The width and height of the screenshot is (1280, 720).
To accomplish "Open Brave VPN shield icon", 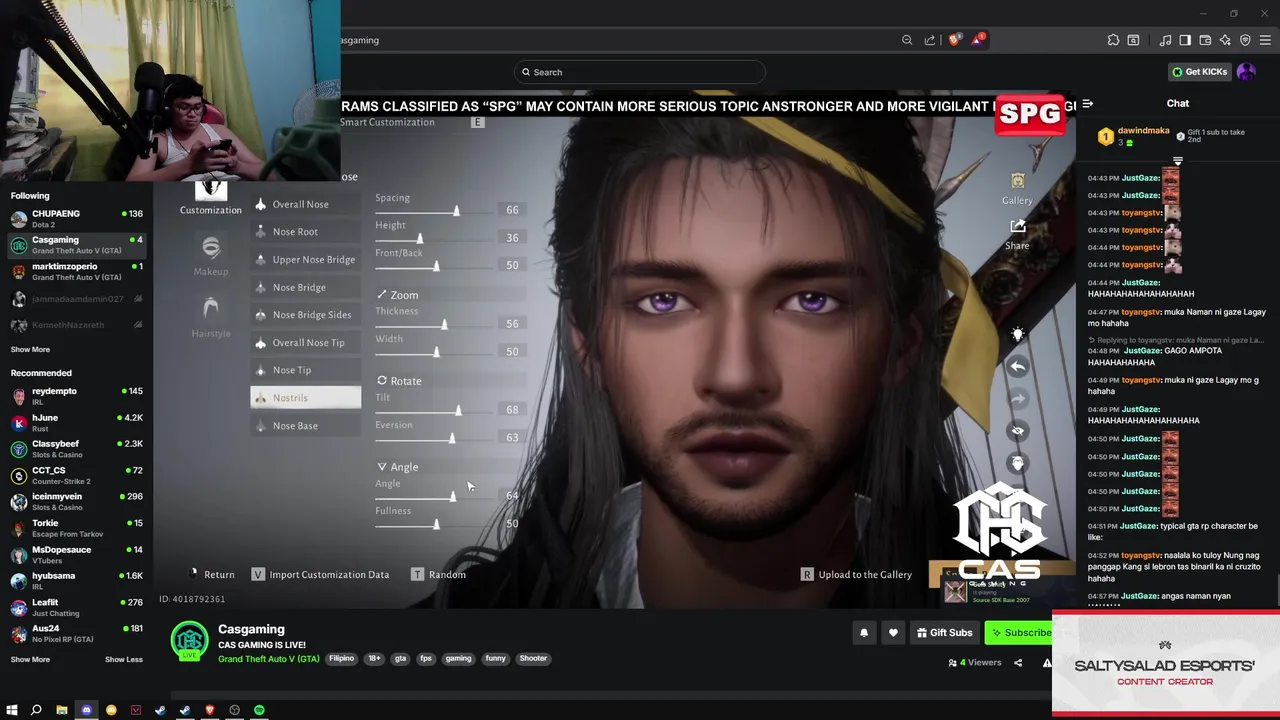I will pyautogui.click(x=1245, y=40).
